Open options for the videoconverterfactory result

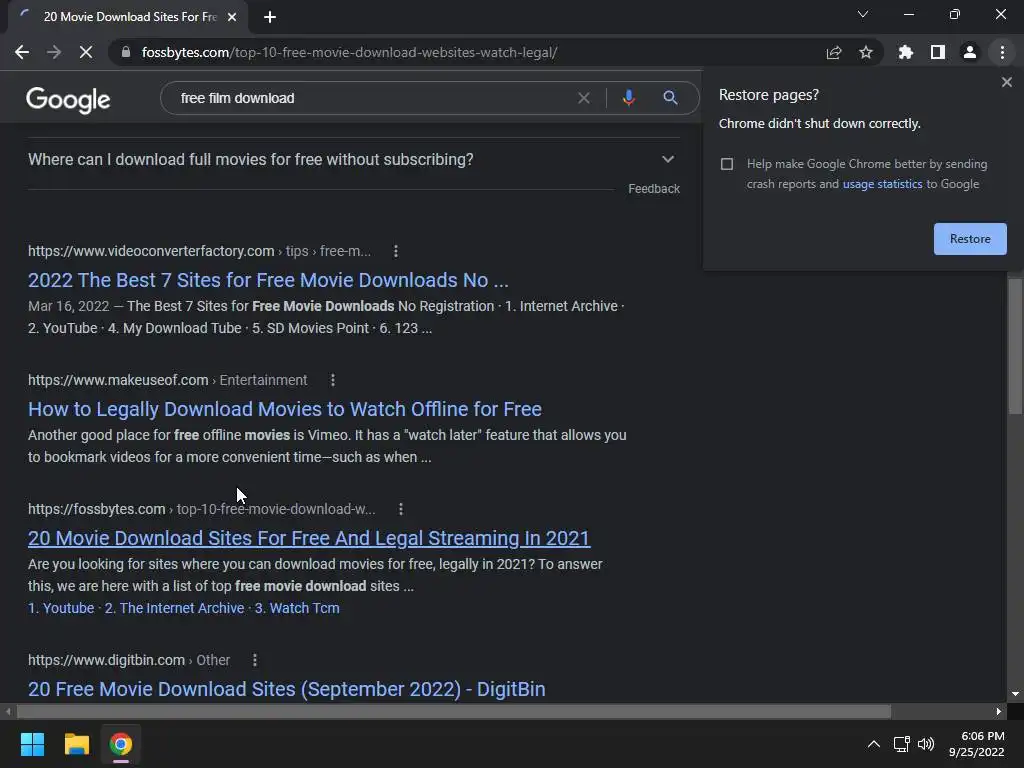pos(396,251)
